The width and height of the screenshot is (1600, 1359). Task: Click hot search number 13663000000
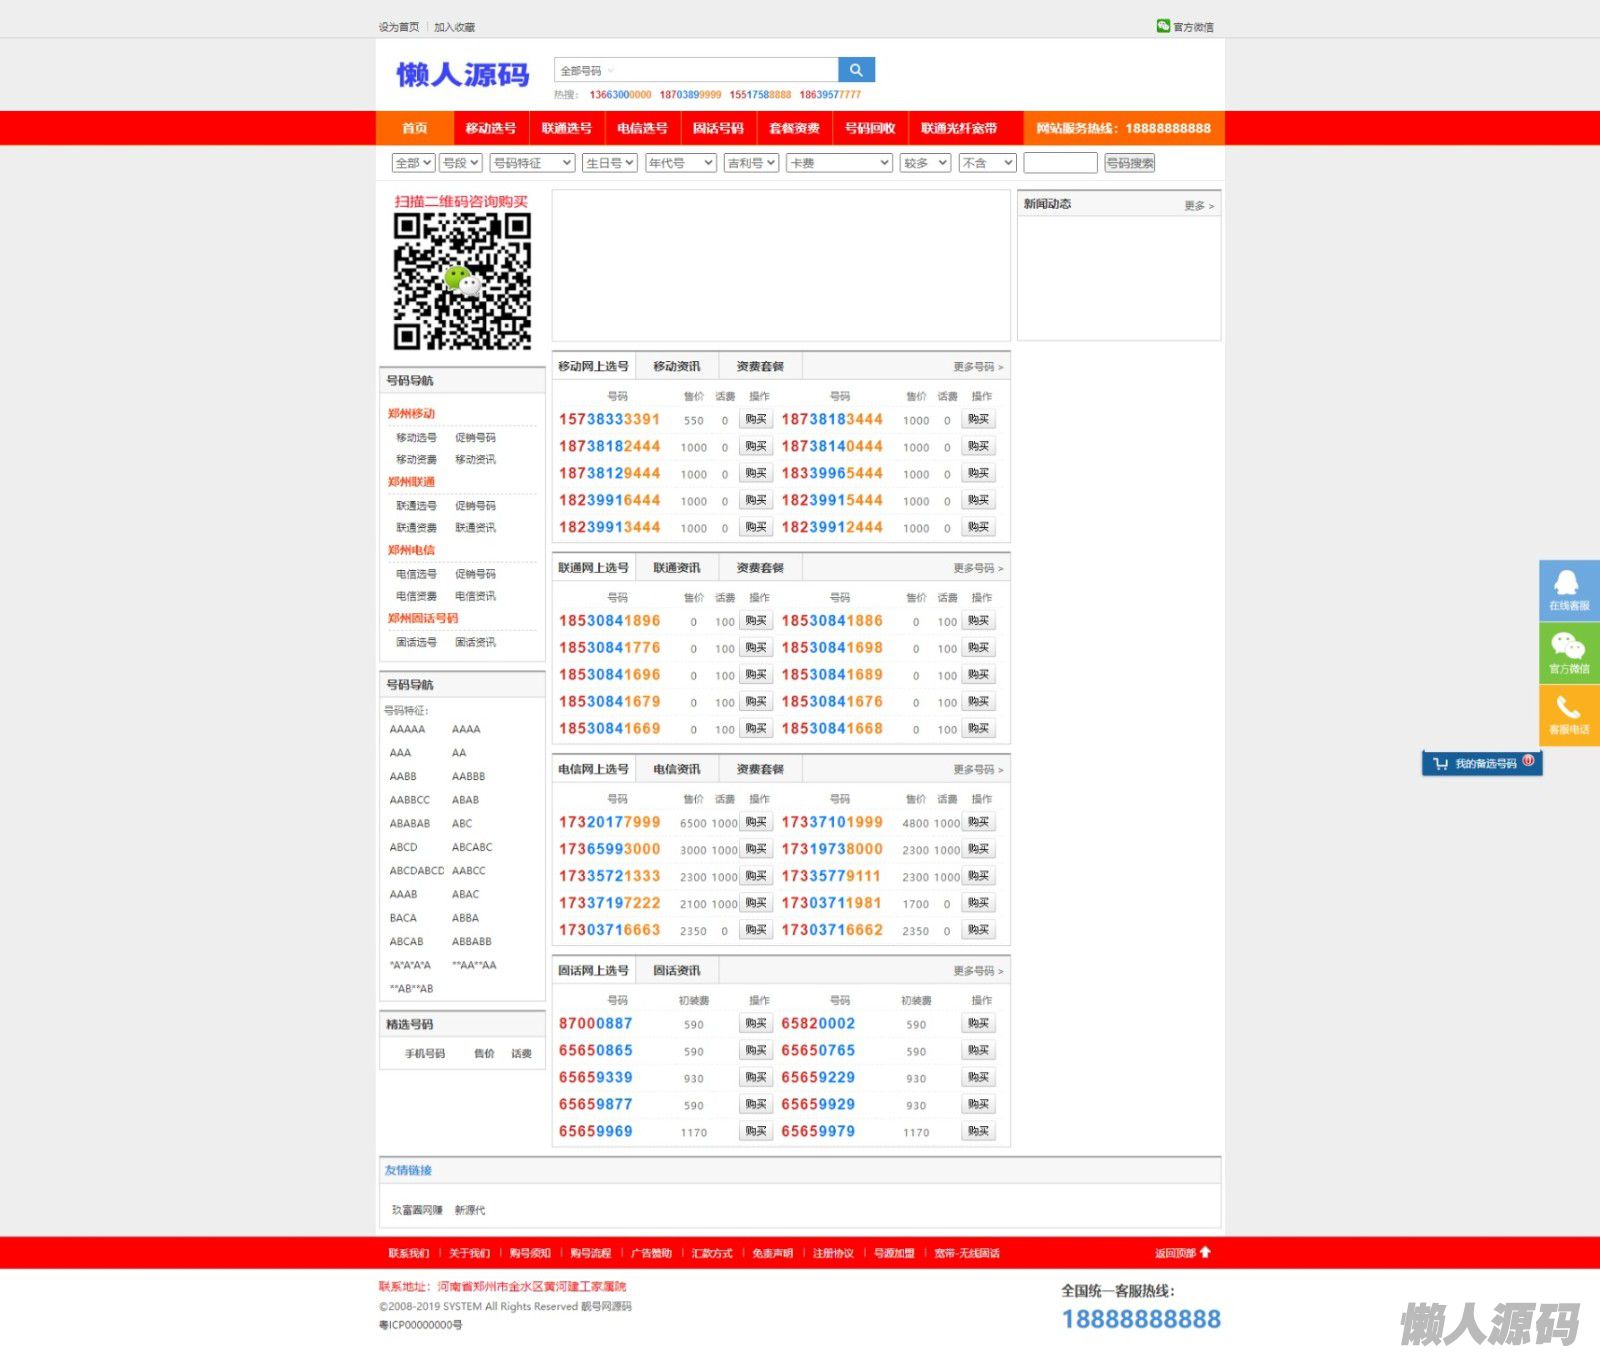click(620, 95)
